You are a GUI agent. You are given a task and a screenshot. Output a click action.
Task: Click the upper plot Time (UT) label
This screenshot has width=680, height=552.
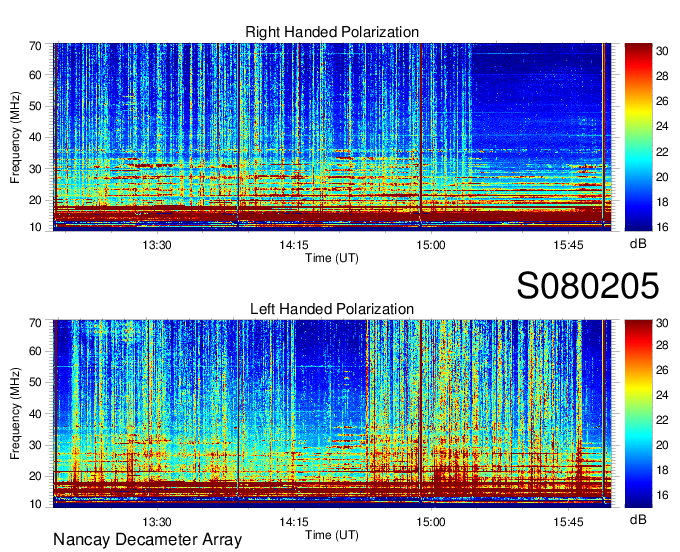[x=332, y=258]
